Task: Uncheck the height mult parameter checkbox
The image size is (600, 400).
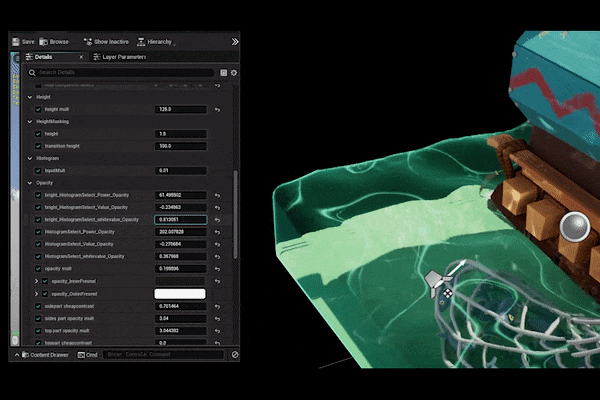Action: [39, 109]
